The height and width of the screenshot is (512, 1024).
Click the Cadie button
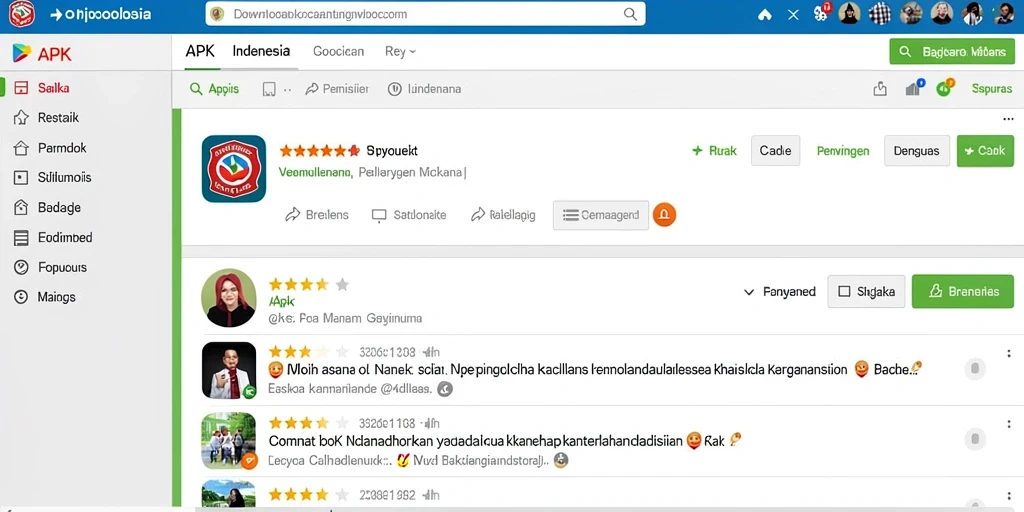(775, 151)
